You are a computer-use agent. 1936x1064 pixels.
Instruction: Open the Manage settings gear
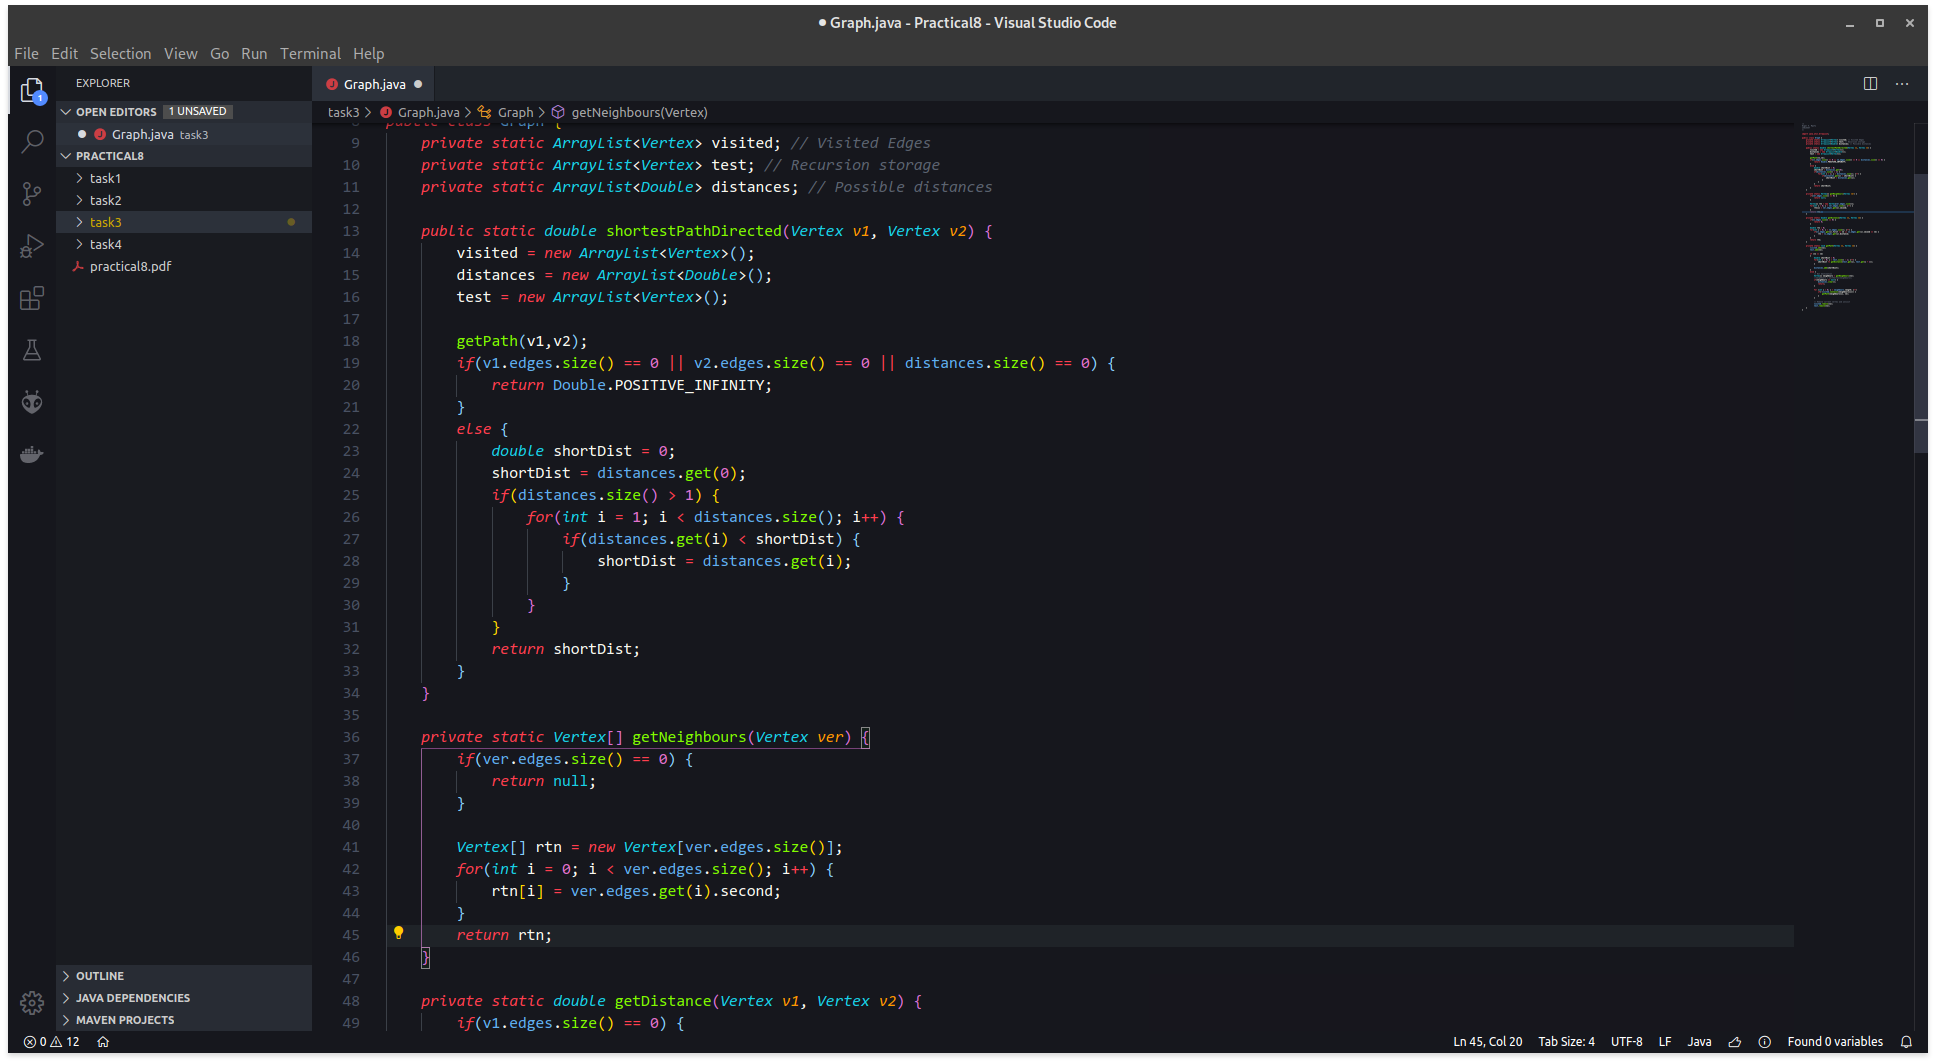33,1003
